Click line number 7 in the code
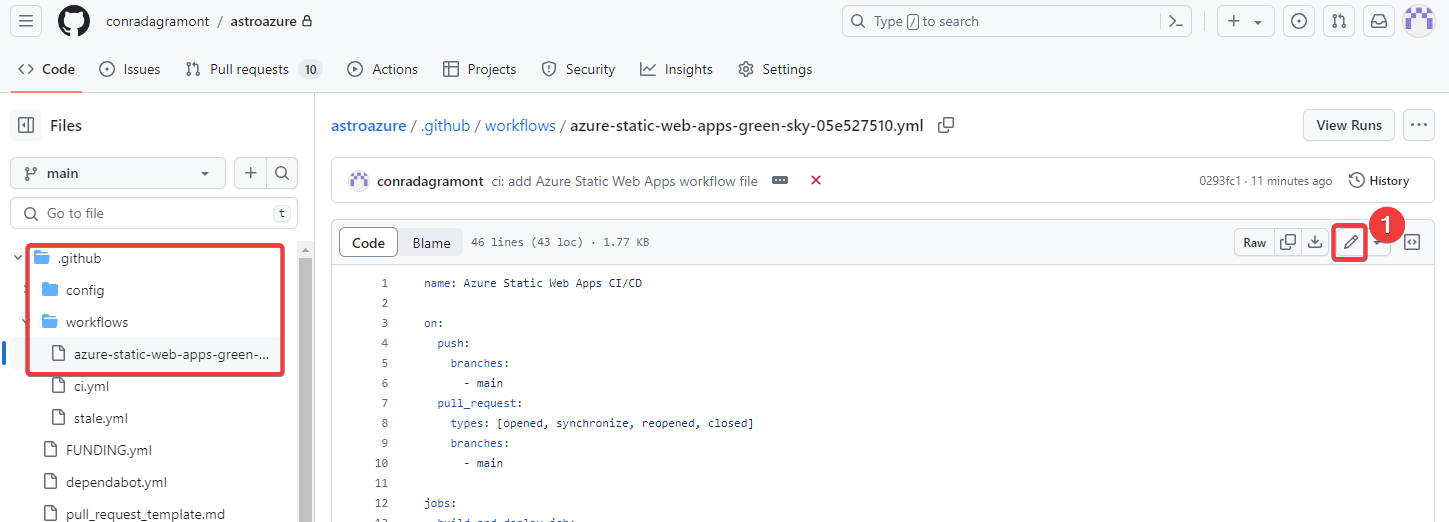 [x=384, y=403]
